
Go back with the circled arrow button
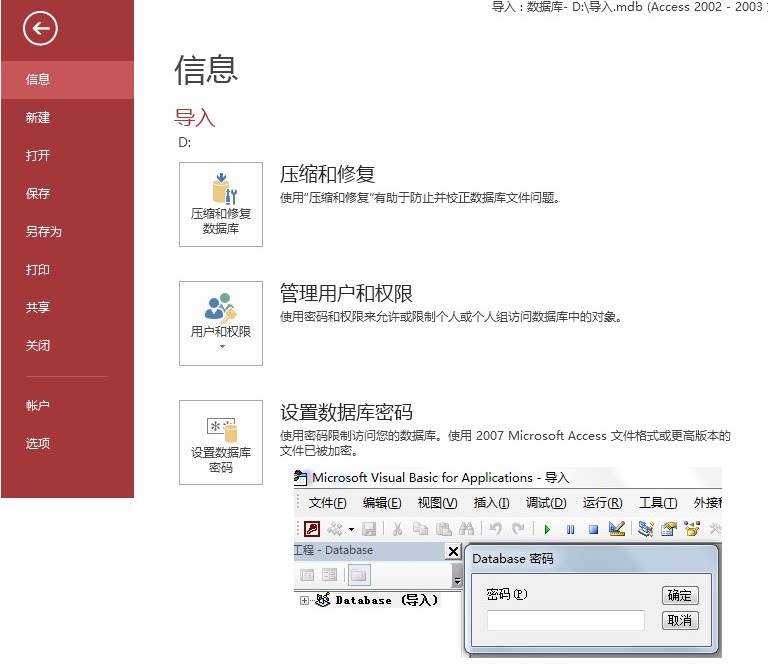[40, 28]
